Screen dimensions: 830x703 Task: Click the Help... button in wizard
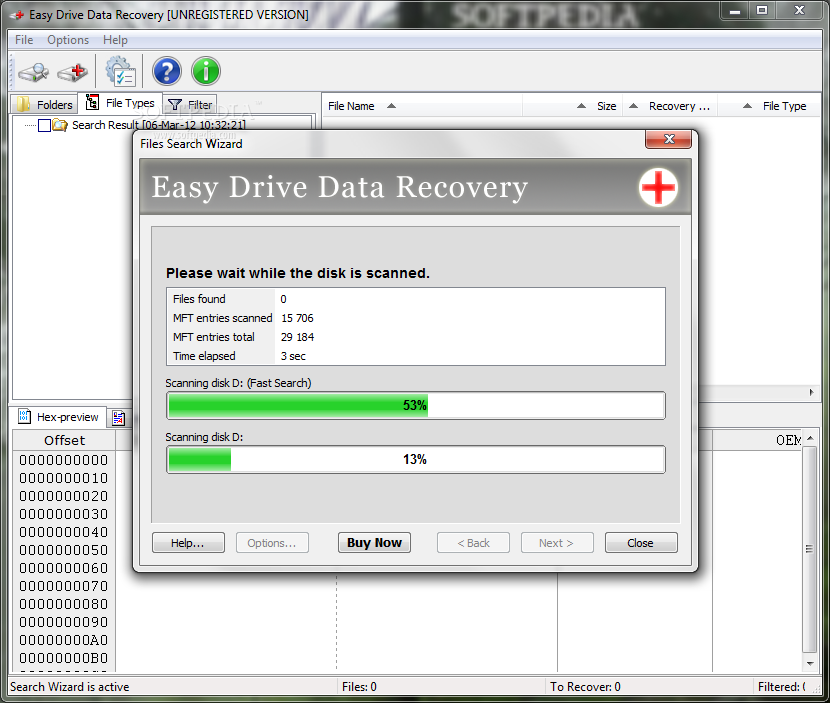188,543
